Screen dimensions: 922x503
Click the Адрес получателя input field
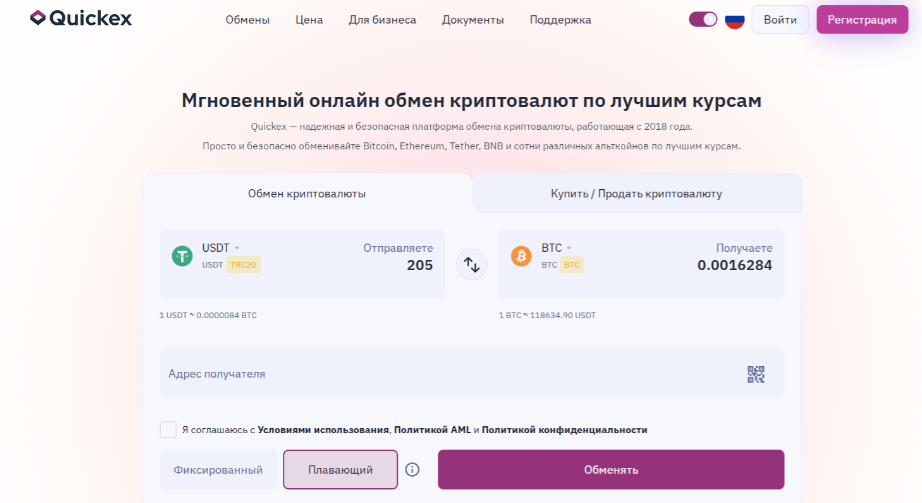pos(472,374)
